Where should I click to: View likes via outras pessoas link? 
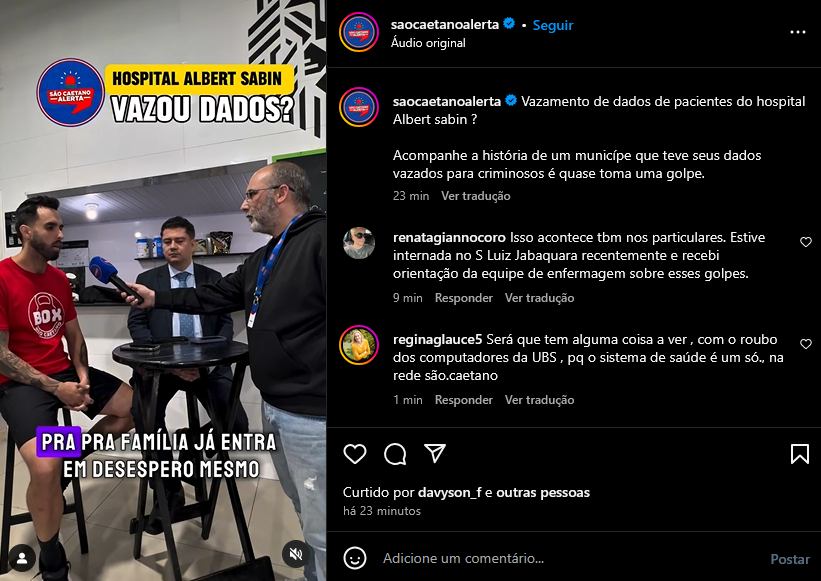pos(542,493)
